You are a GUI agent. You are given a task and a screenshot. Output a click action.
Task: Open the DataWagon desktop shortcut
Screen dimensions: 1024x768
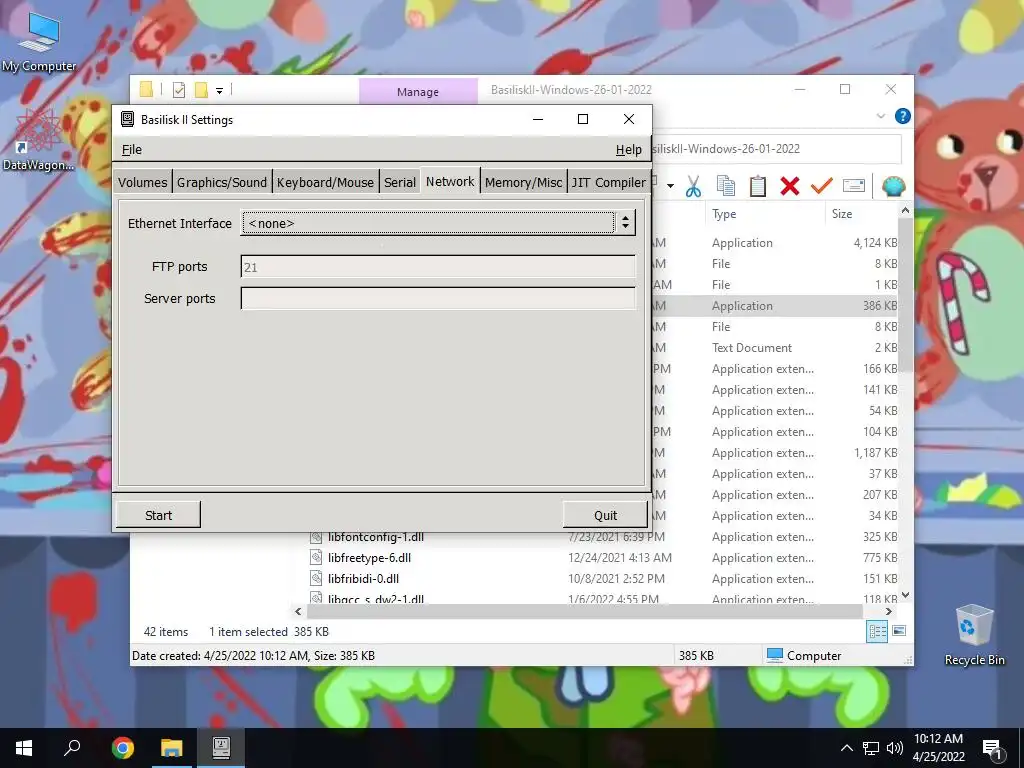[x=38, y=140]
